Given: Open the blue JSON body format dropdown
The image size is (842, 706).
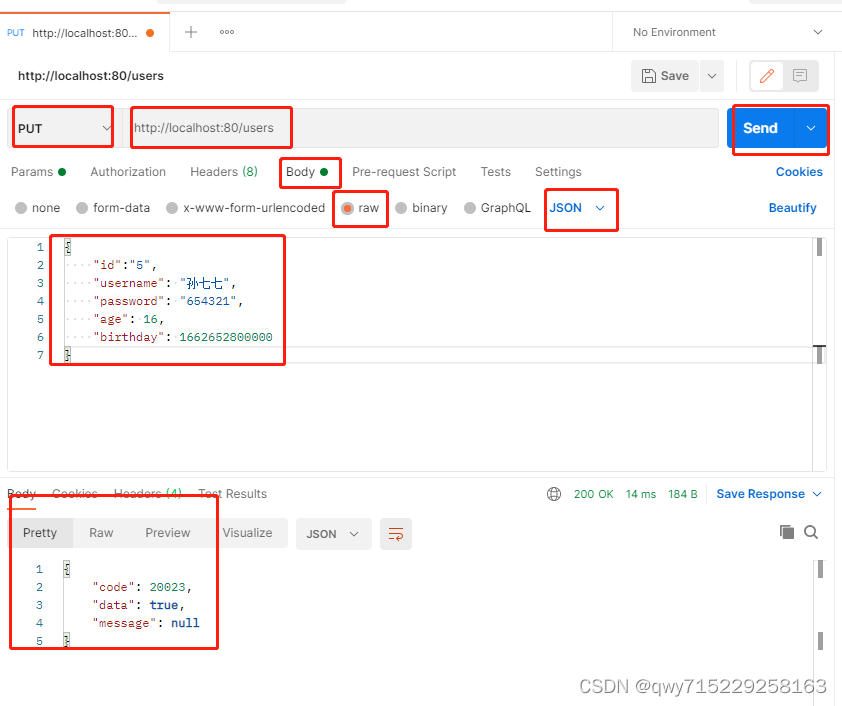Looking at the screenshot, I should (578, 208).
